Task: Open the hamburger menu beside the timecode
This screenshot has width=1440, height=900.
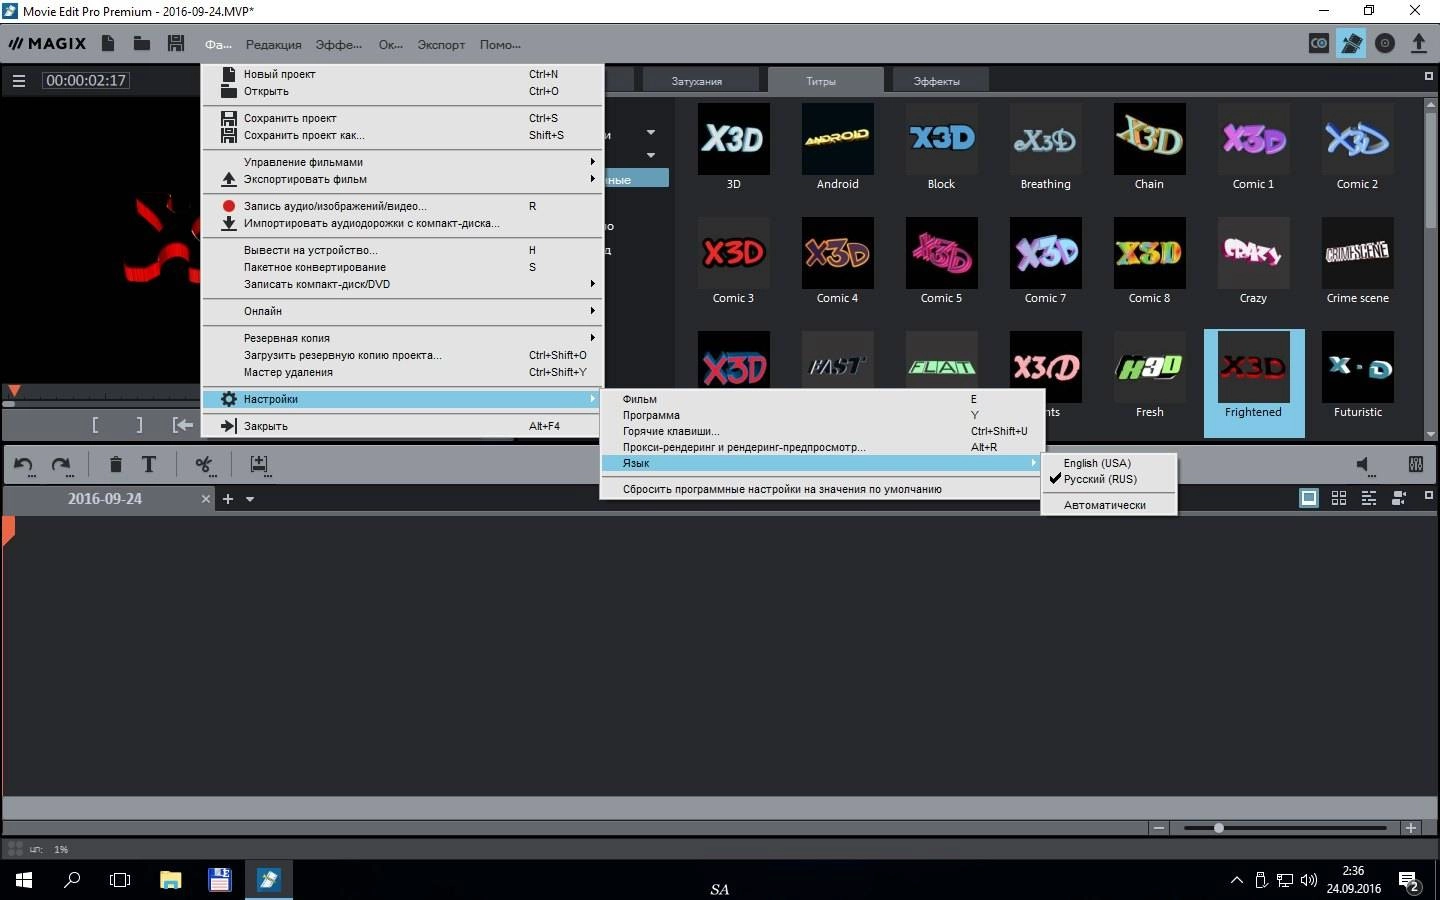Action: click(x=19, y=81)
